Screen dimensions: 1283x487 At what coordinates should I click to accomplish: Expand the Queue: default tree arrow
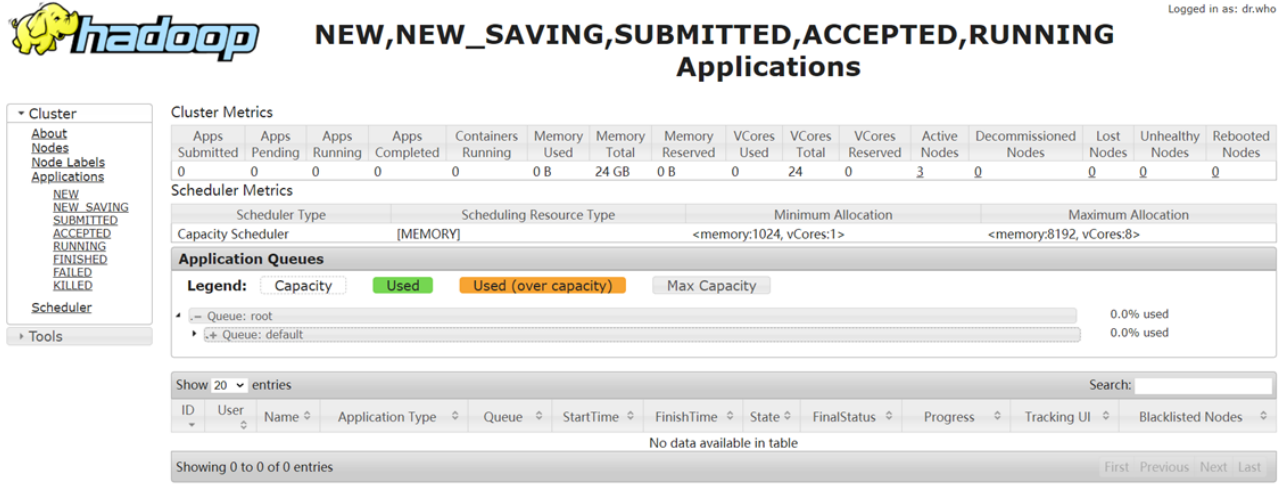[x=194, y=334]
